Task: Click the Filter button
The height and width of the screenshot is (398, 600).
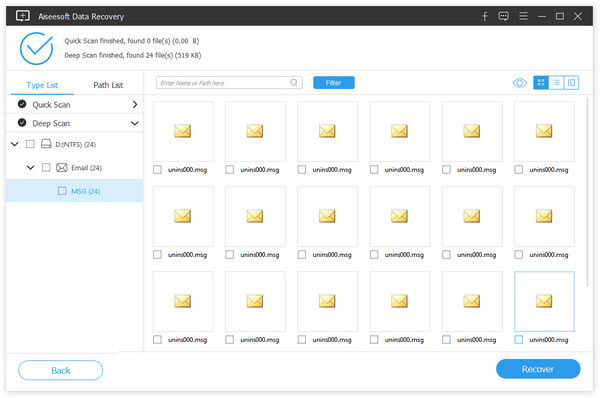Action: click(334, 83)
